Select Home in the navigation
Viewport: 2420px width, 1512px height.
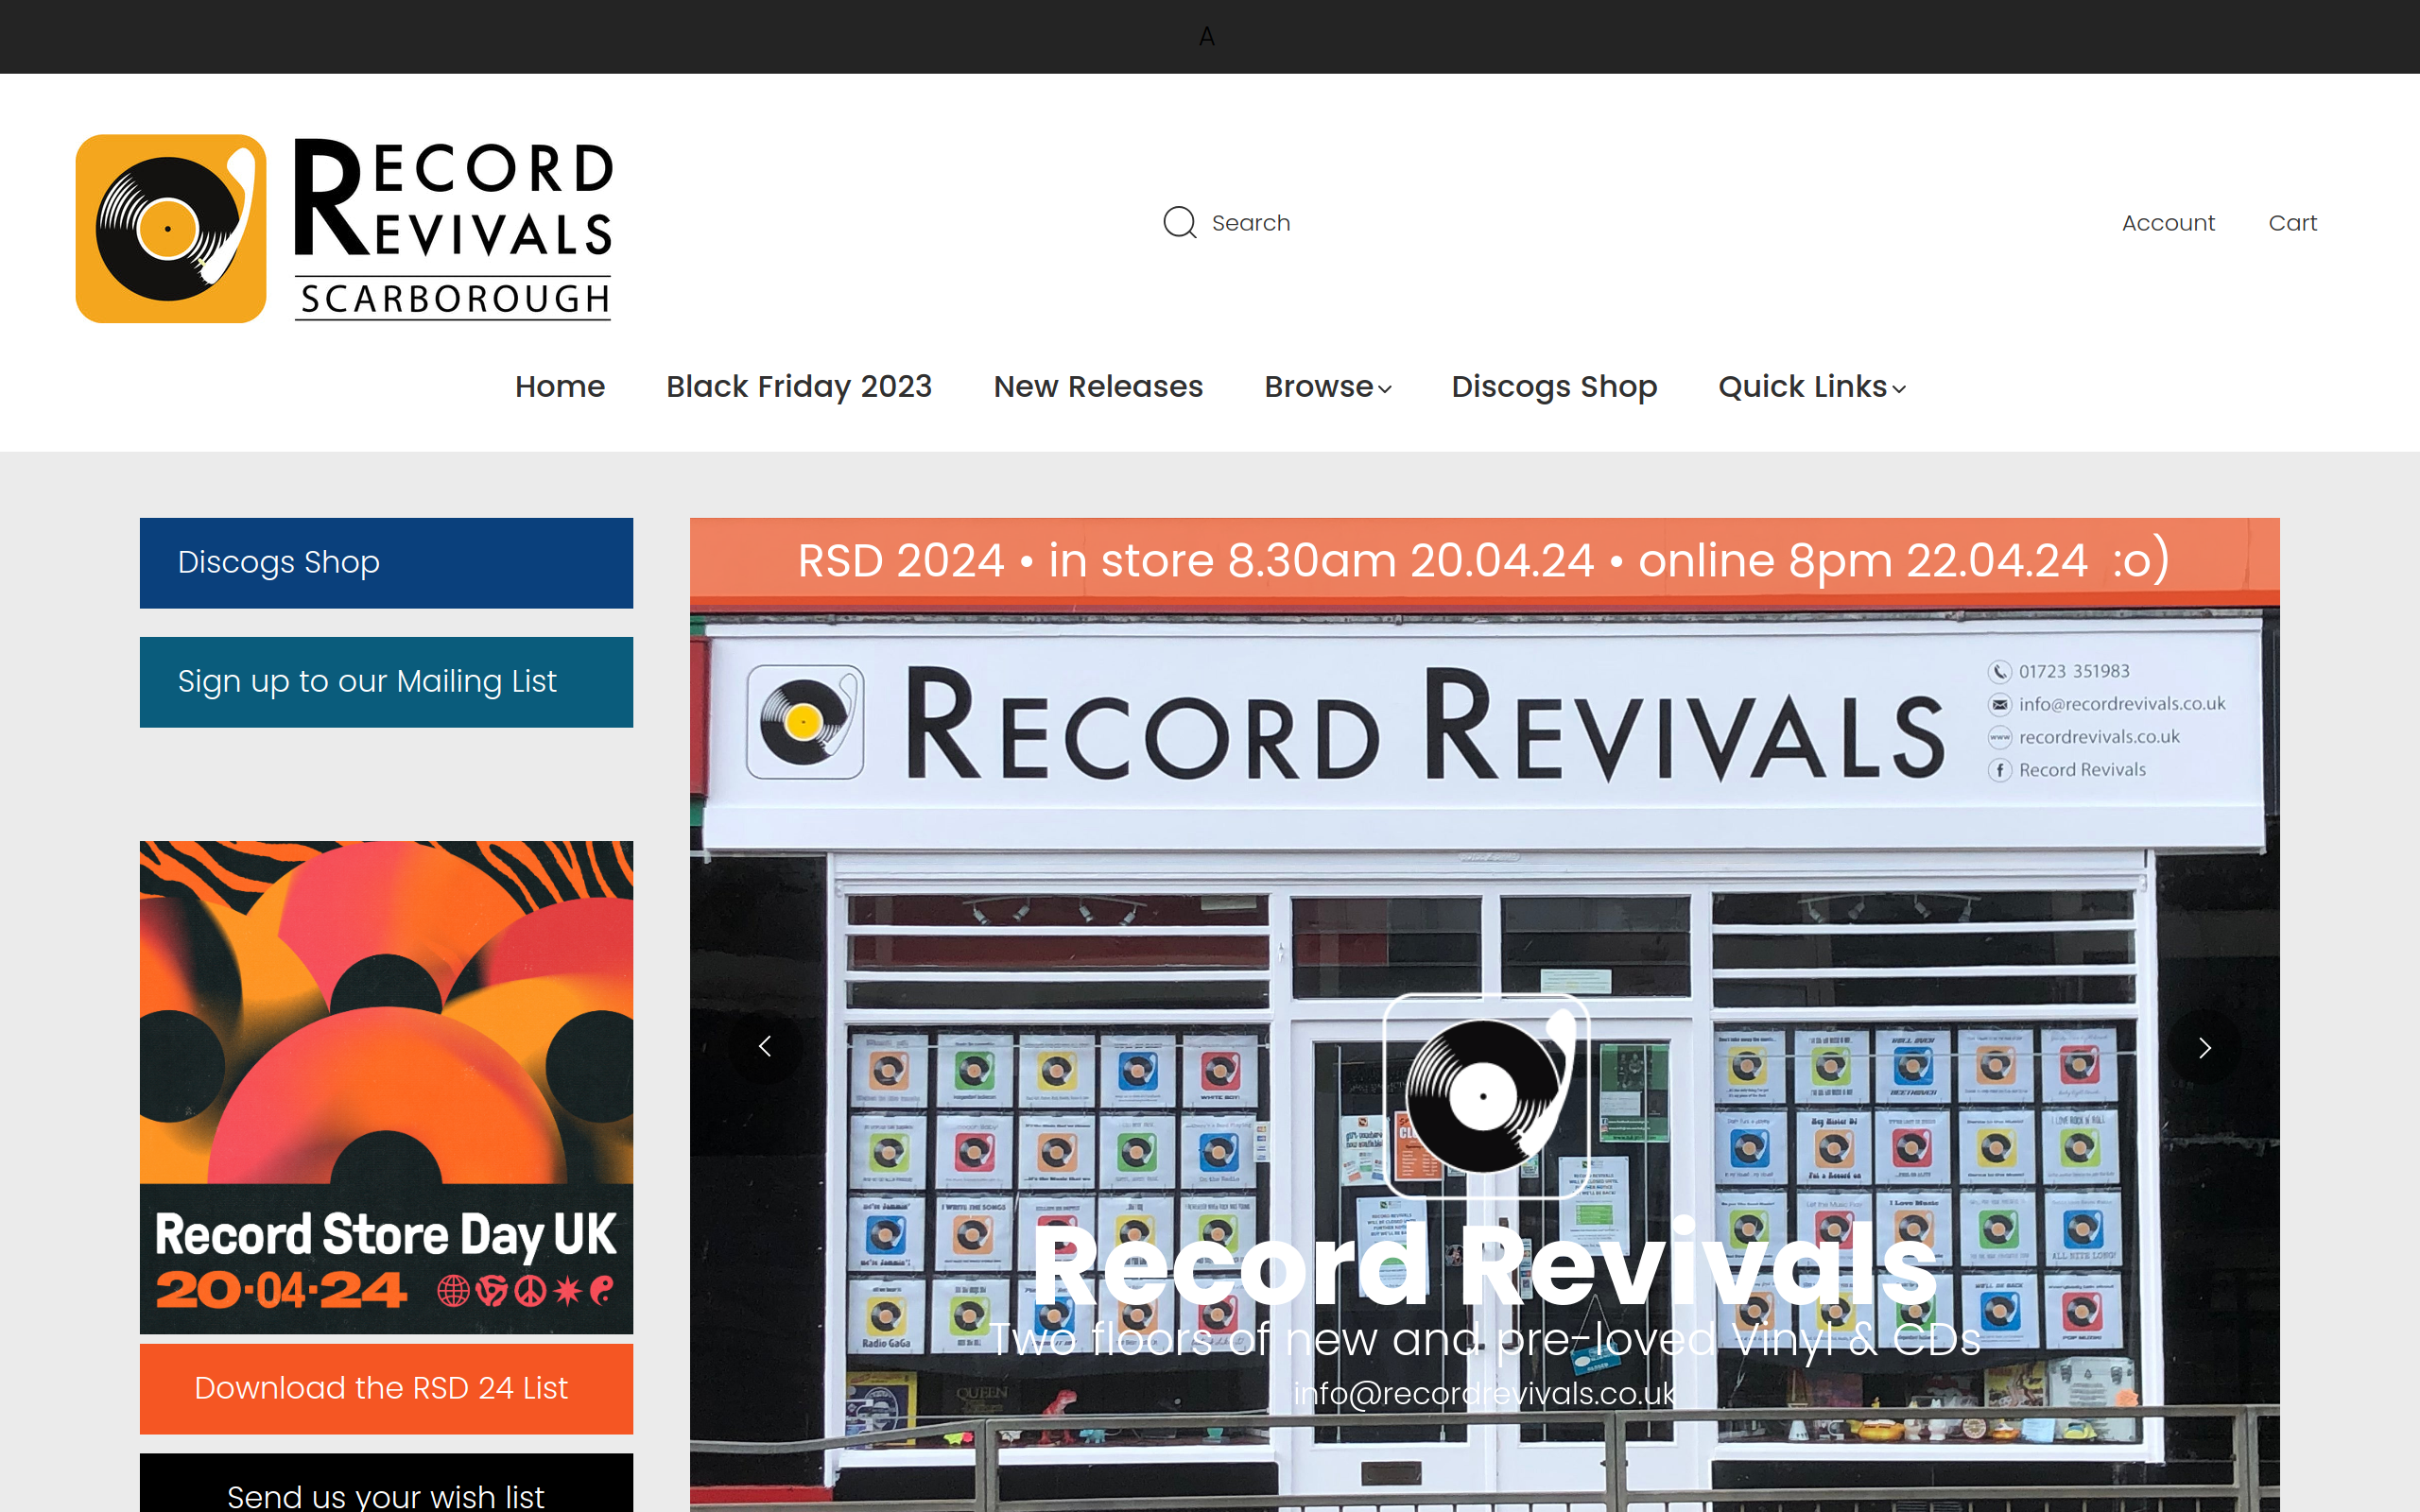point(560,387)
